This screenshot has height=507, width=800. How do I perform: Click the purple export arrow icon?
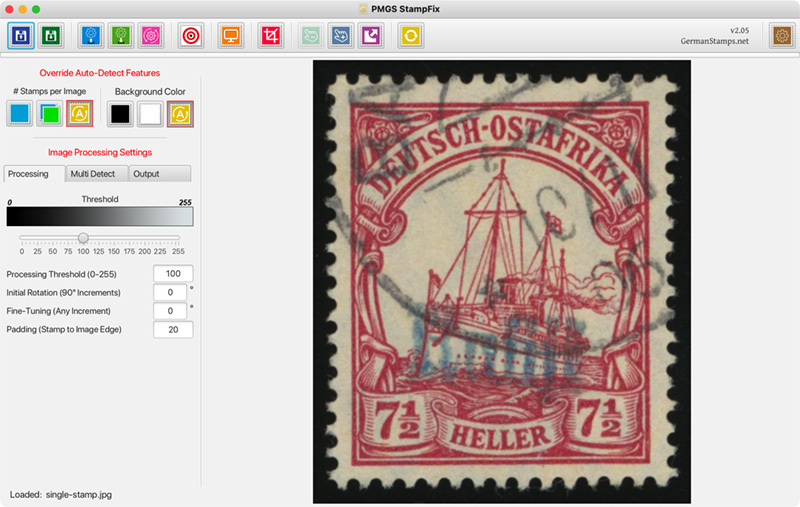tap(371, 36)
